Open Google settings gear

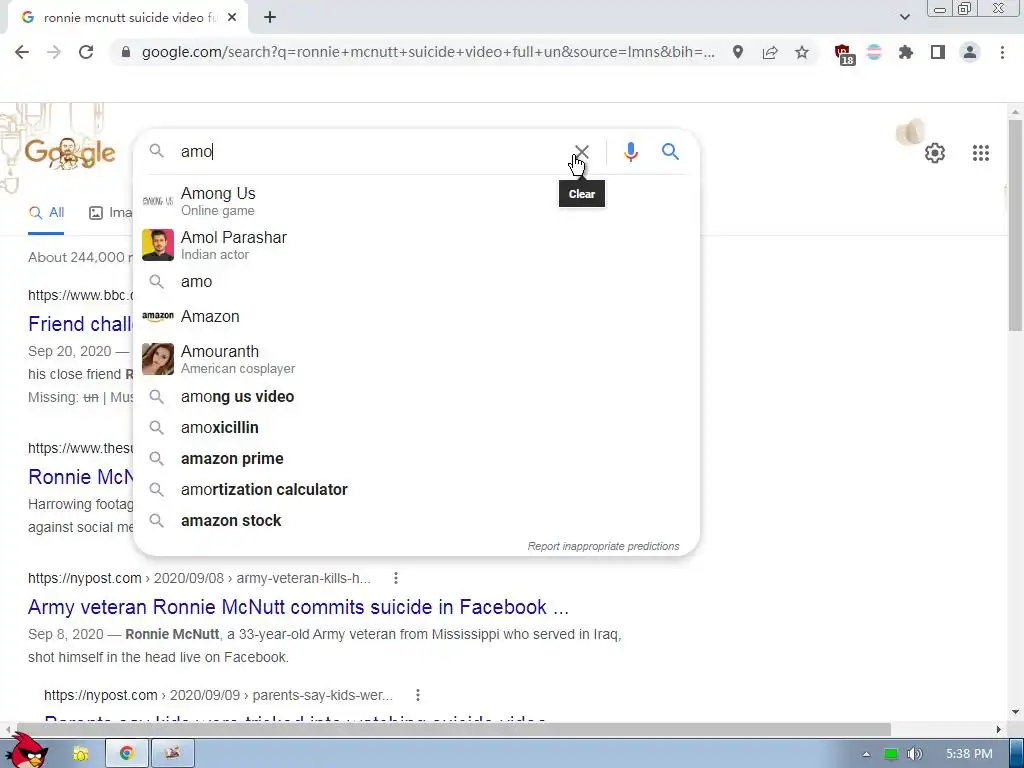tap(935, 153)
